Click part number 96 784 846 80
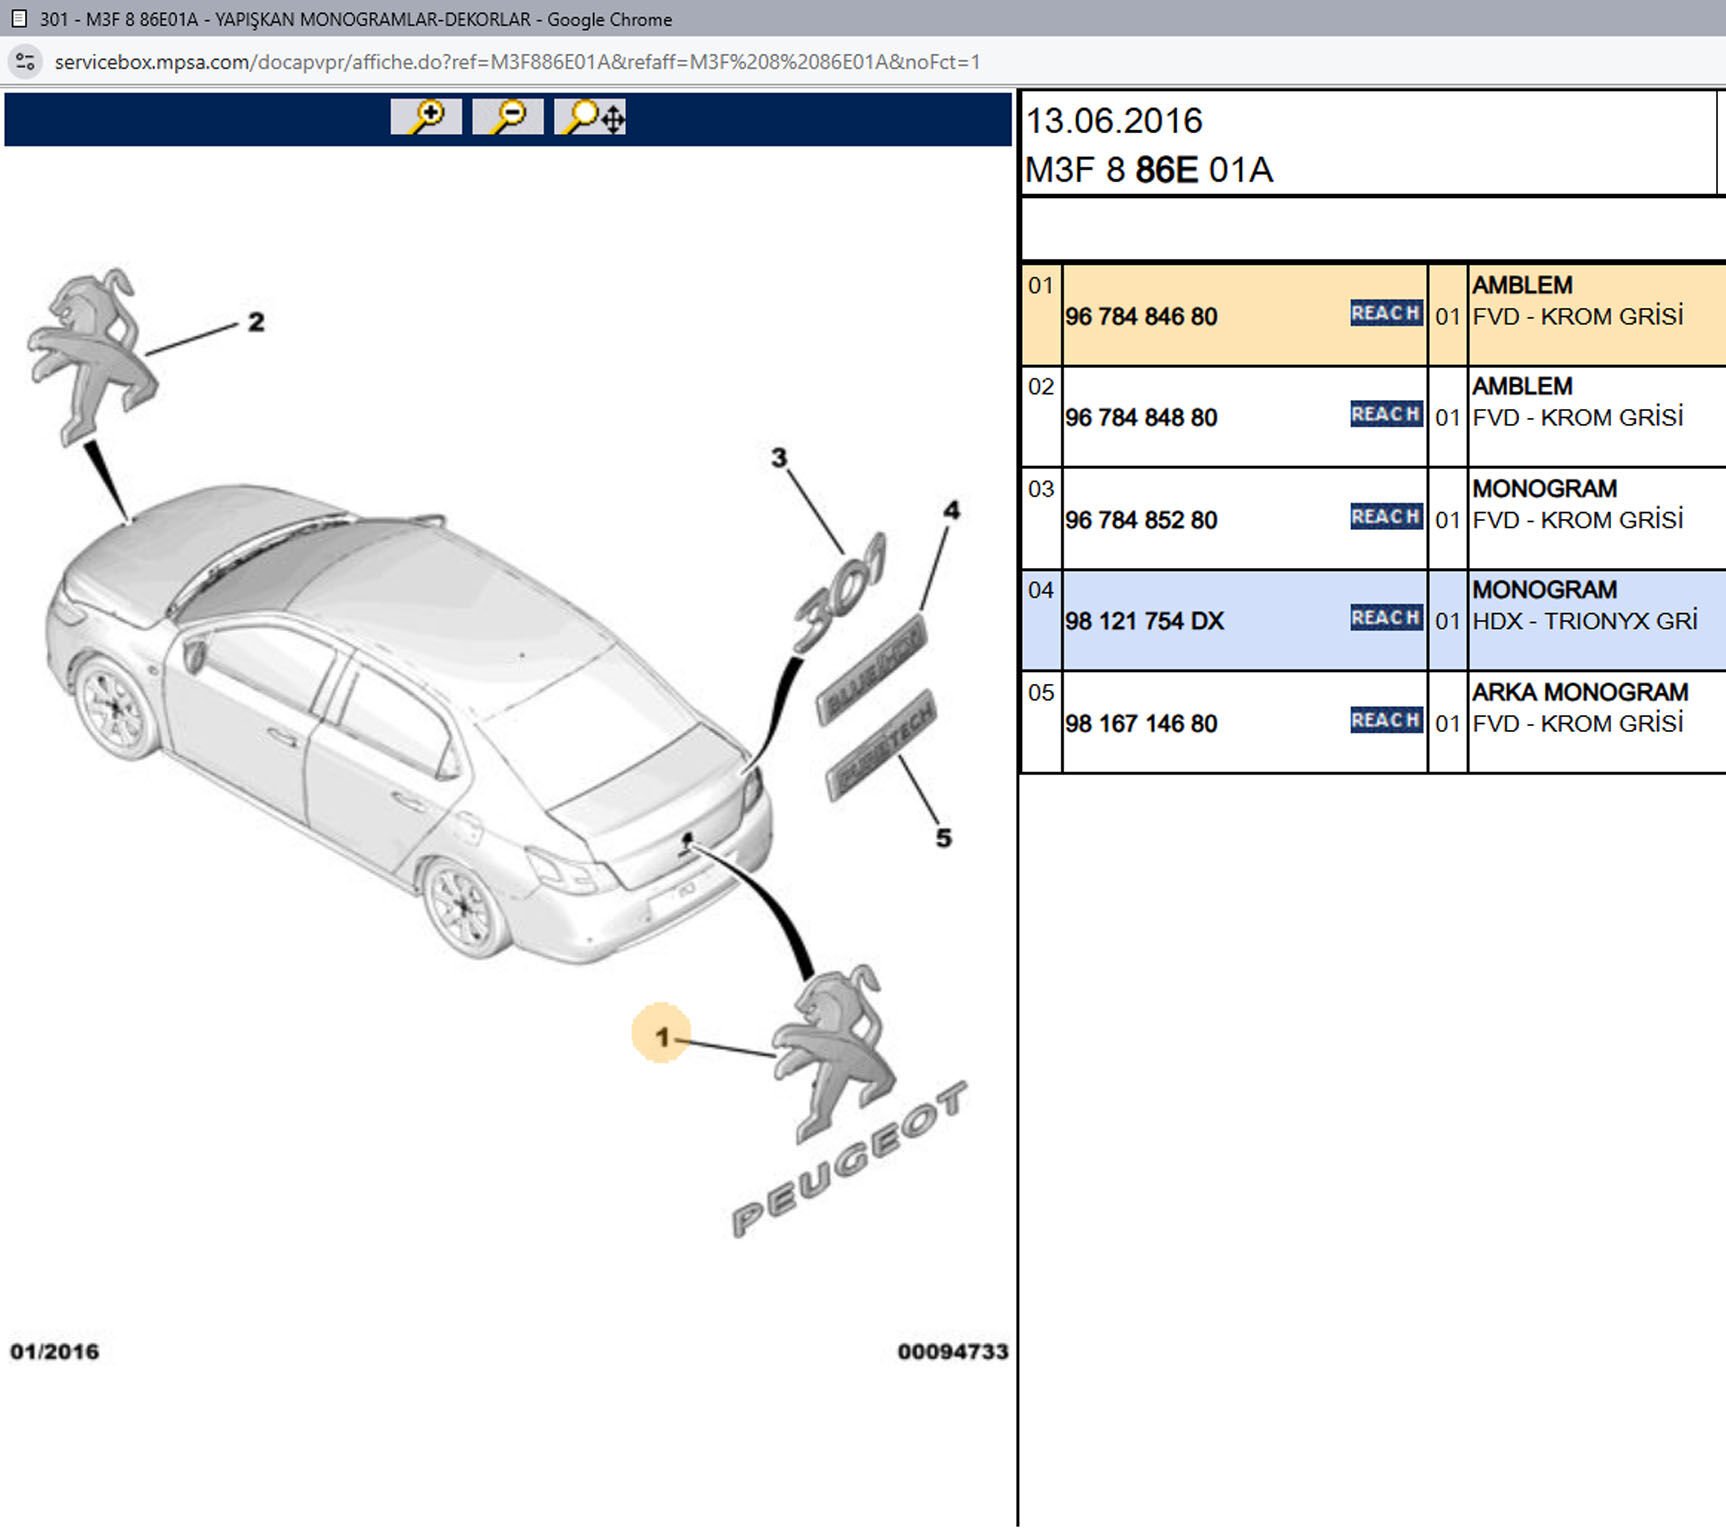 point(1141,317)
